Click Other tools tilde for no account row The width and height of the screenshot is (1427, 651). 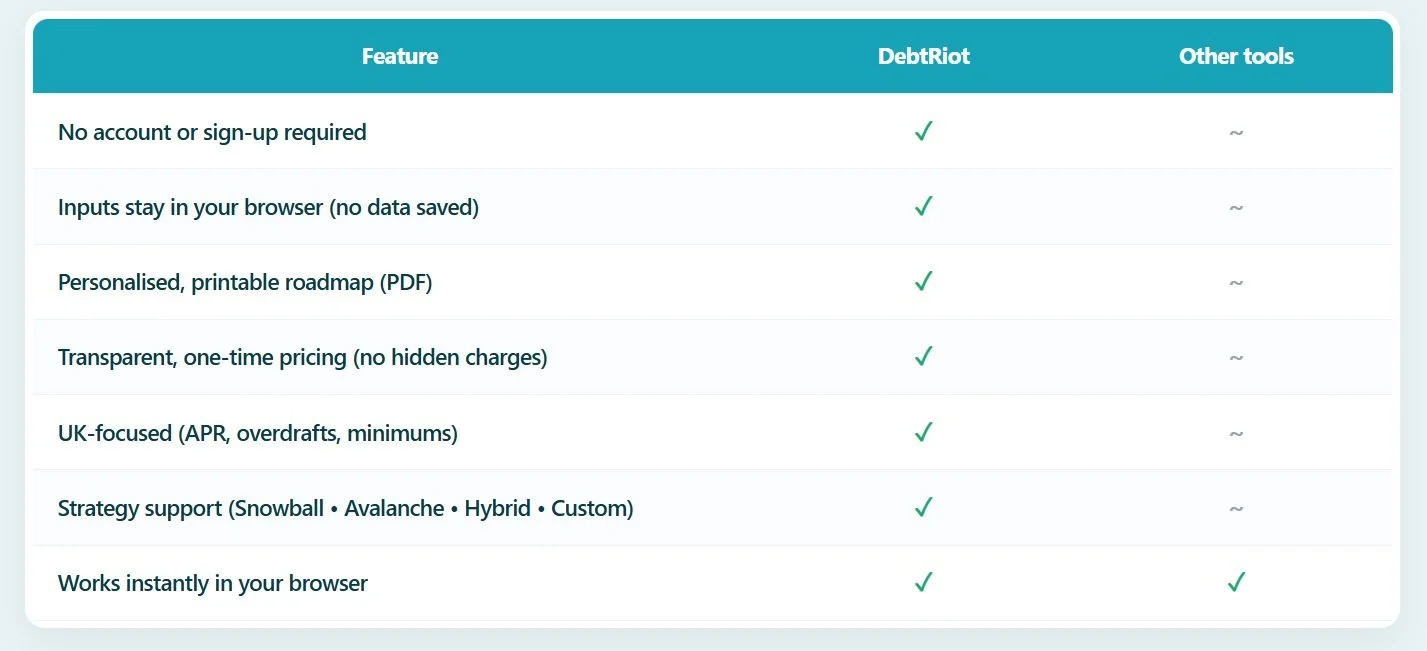1236,132
